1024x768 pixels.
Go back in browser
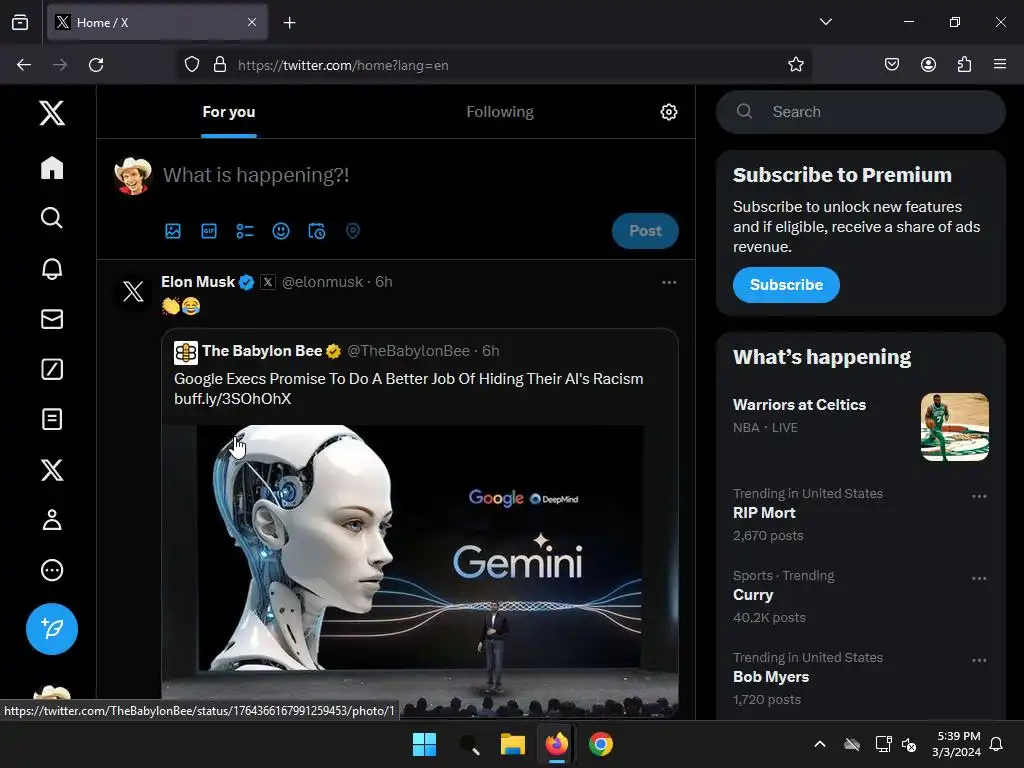[24, 65]
